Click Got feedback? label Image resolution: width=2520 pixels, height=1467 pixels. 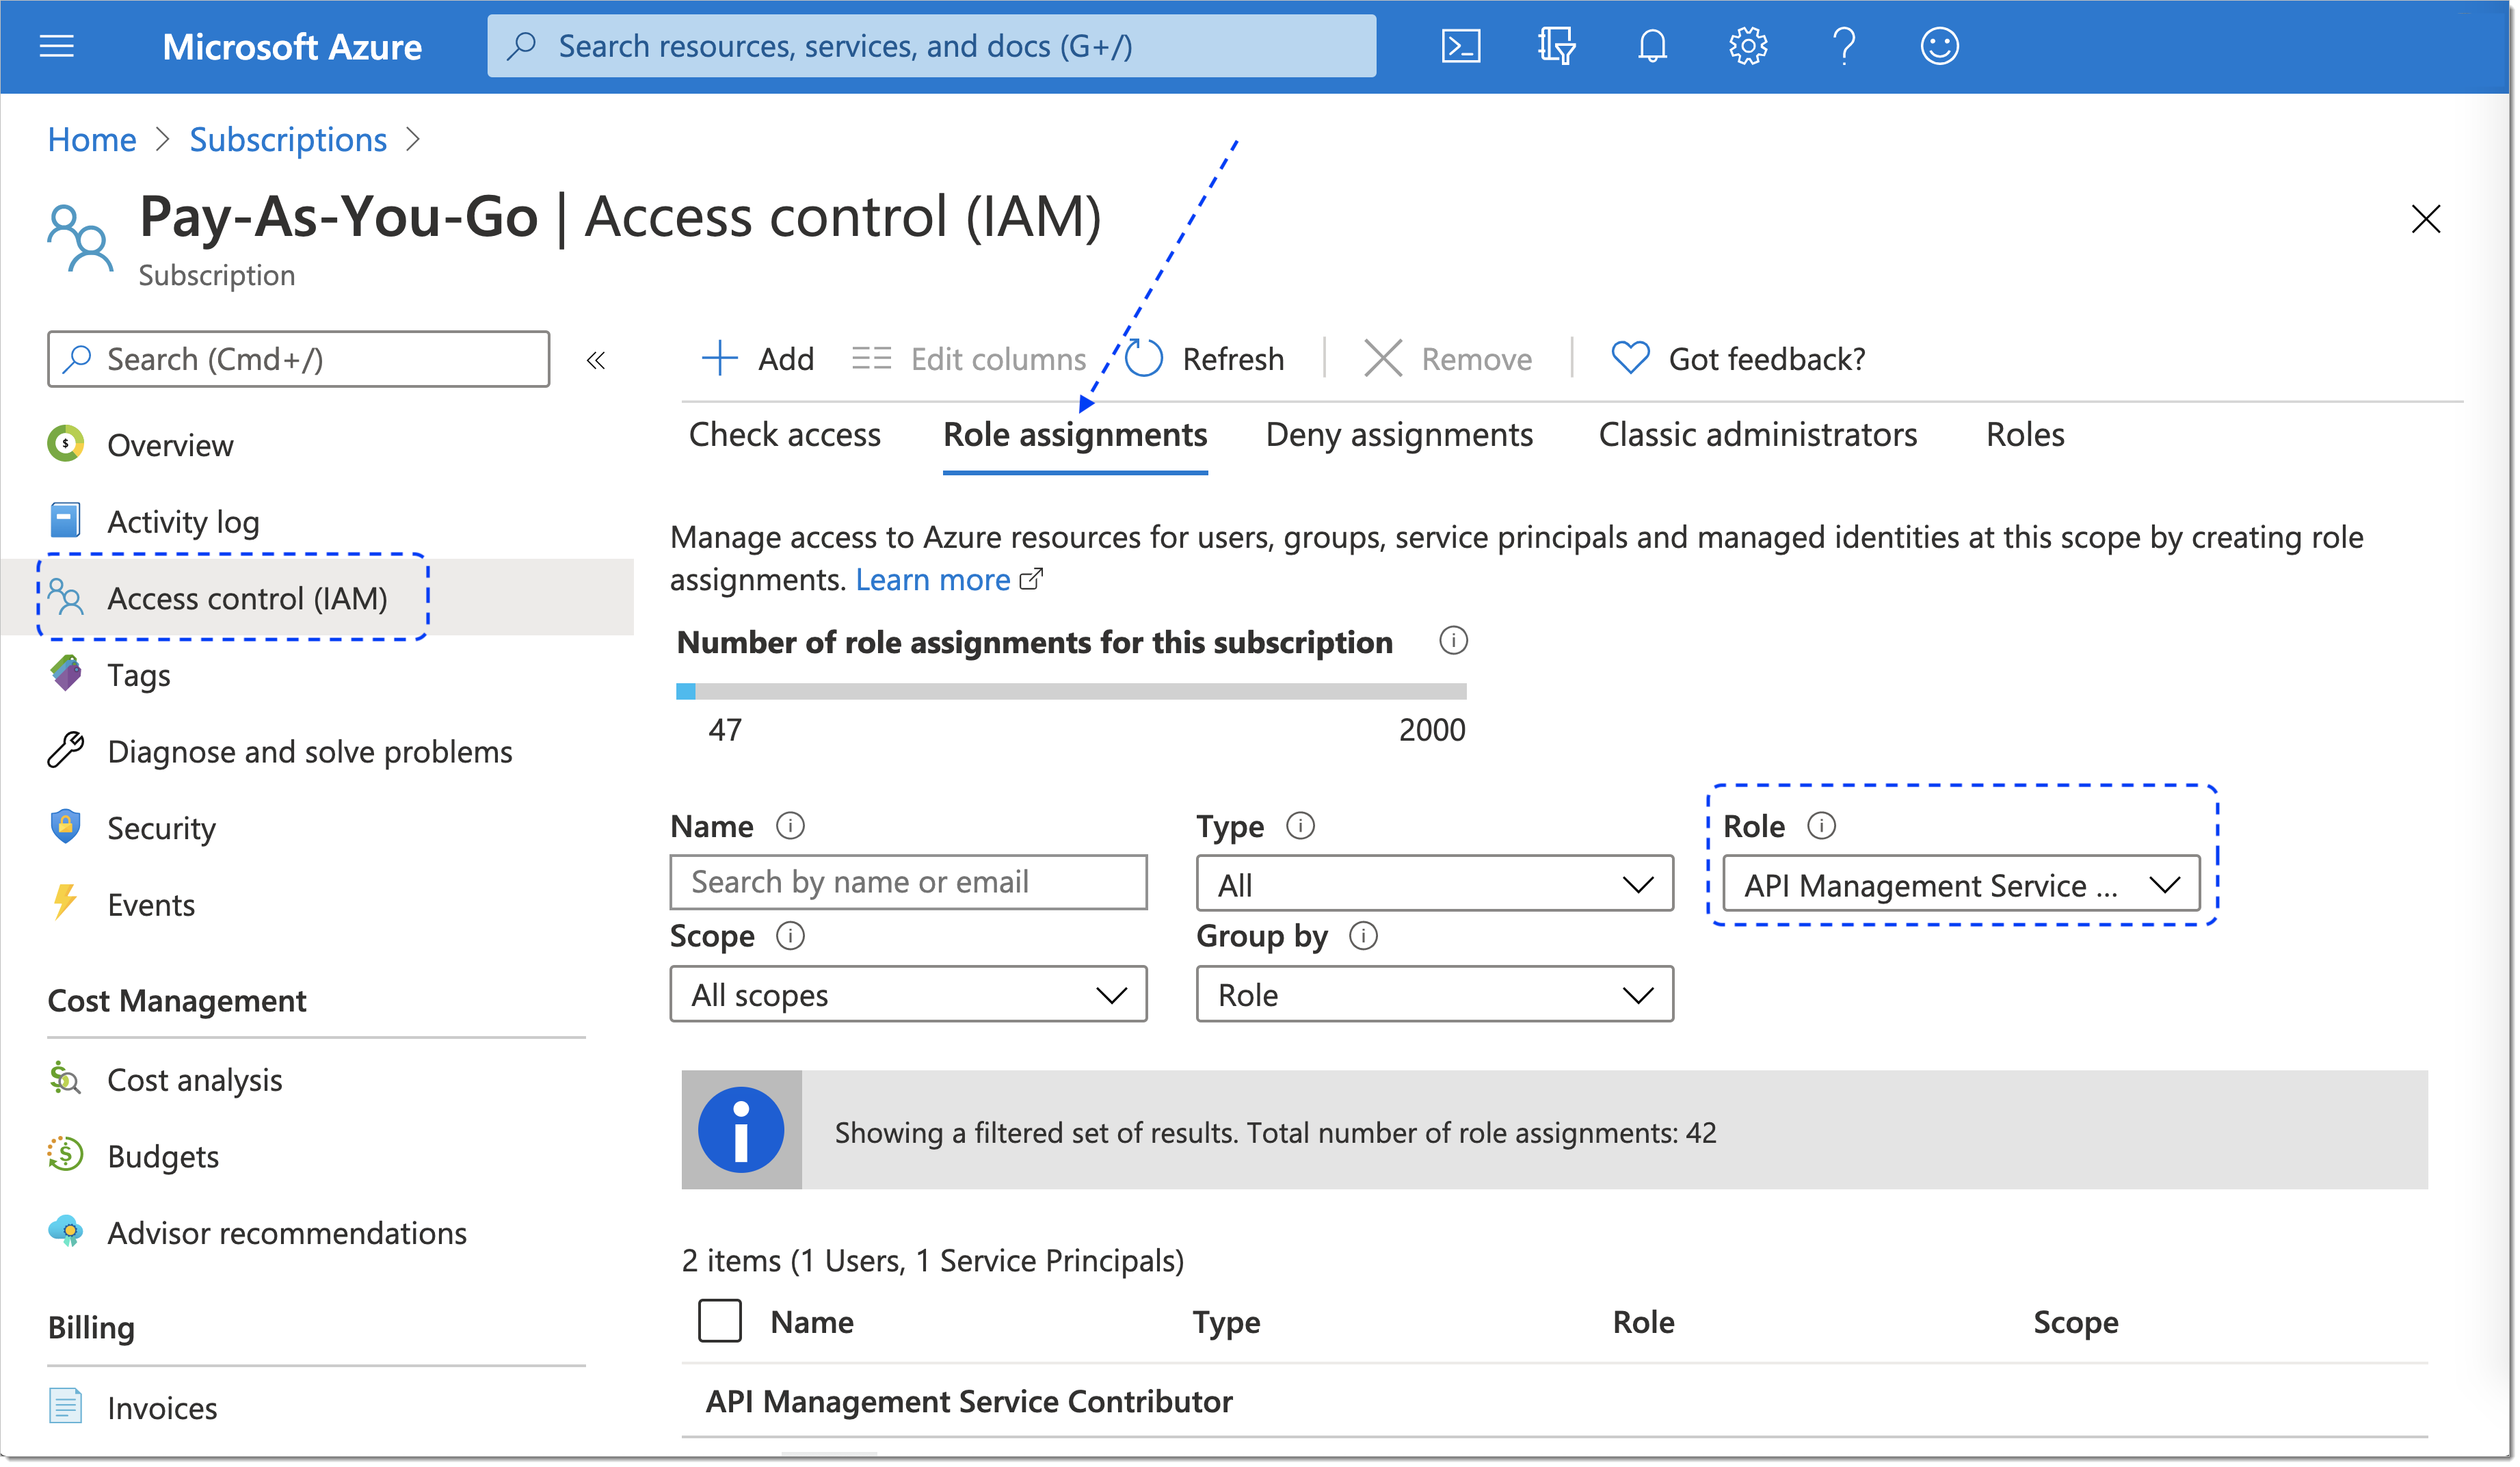click(x=1767, y=358)
